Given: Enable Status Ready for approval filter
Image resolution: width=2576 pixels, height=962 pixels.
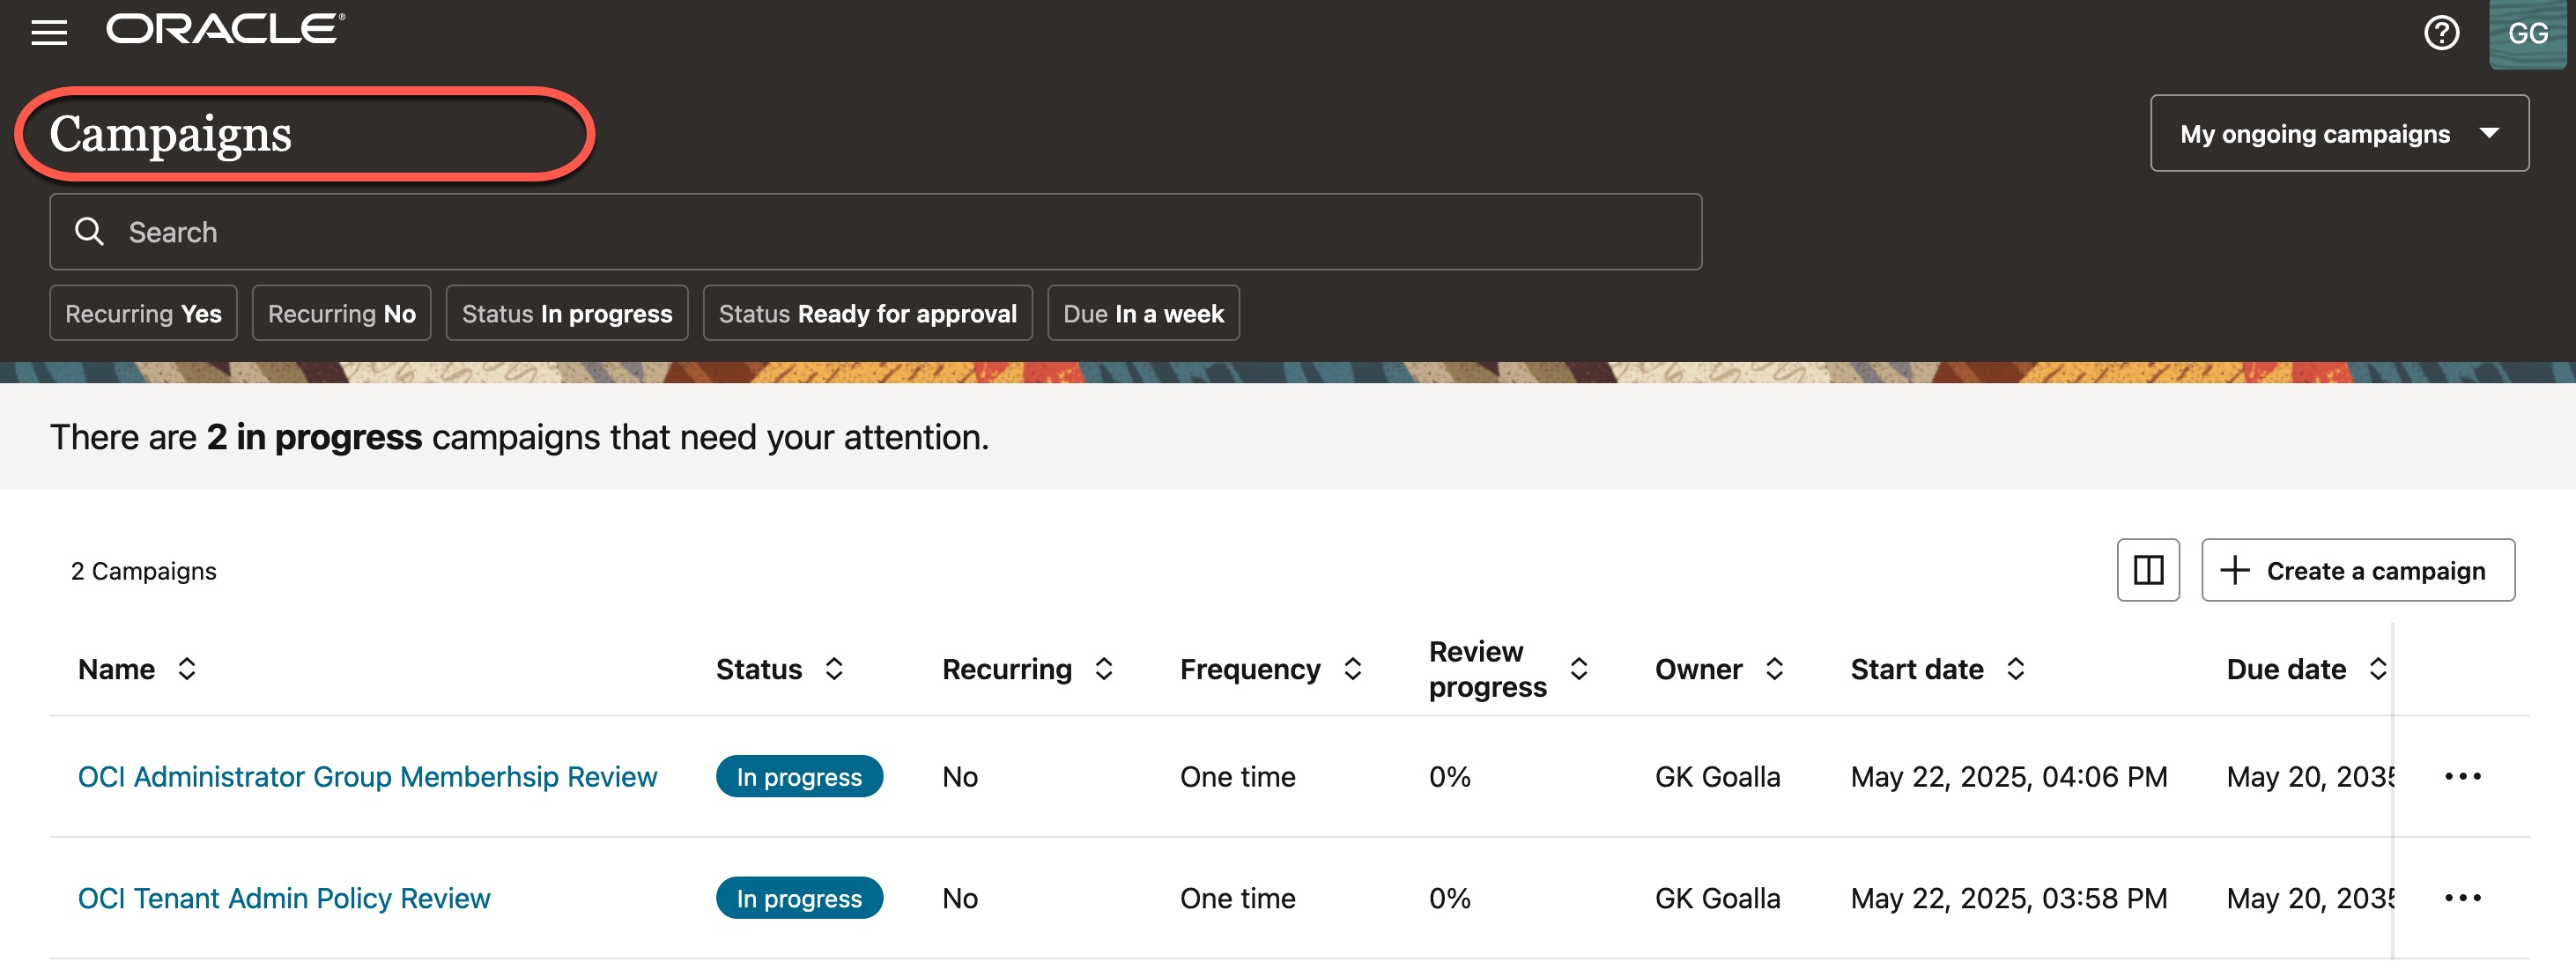Looking at the screenshot, I should 867,313.
